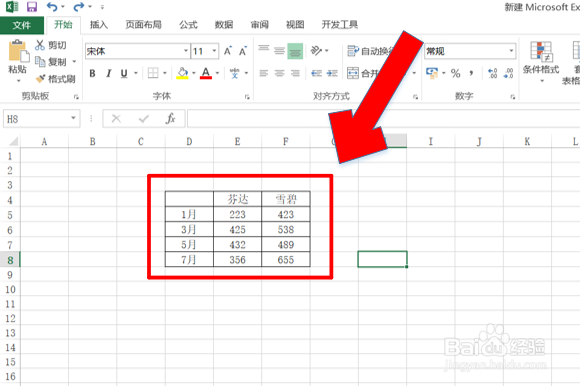Viewport: 580px width, 386px height.
Task: Increase decimal places
Action: coord(493,73)
